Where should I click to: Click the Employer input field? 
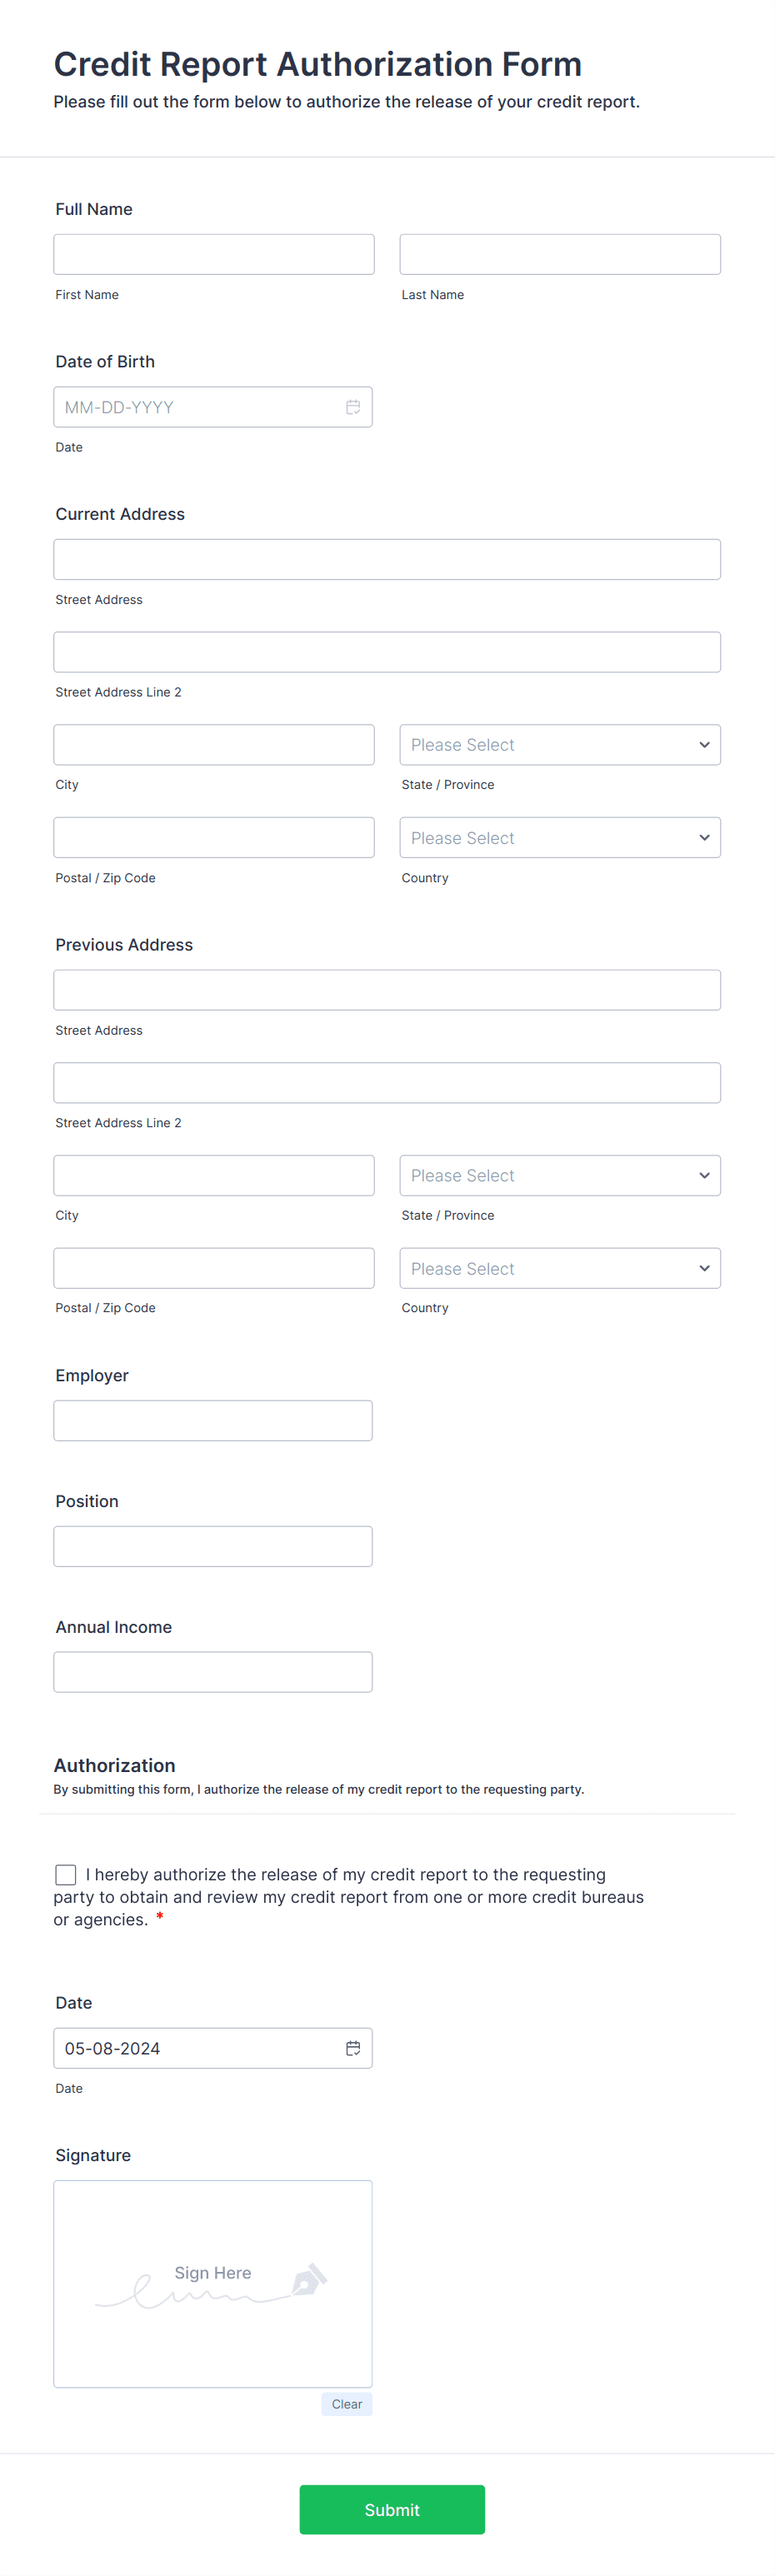(212, 1420)
